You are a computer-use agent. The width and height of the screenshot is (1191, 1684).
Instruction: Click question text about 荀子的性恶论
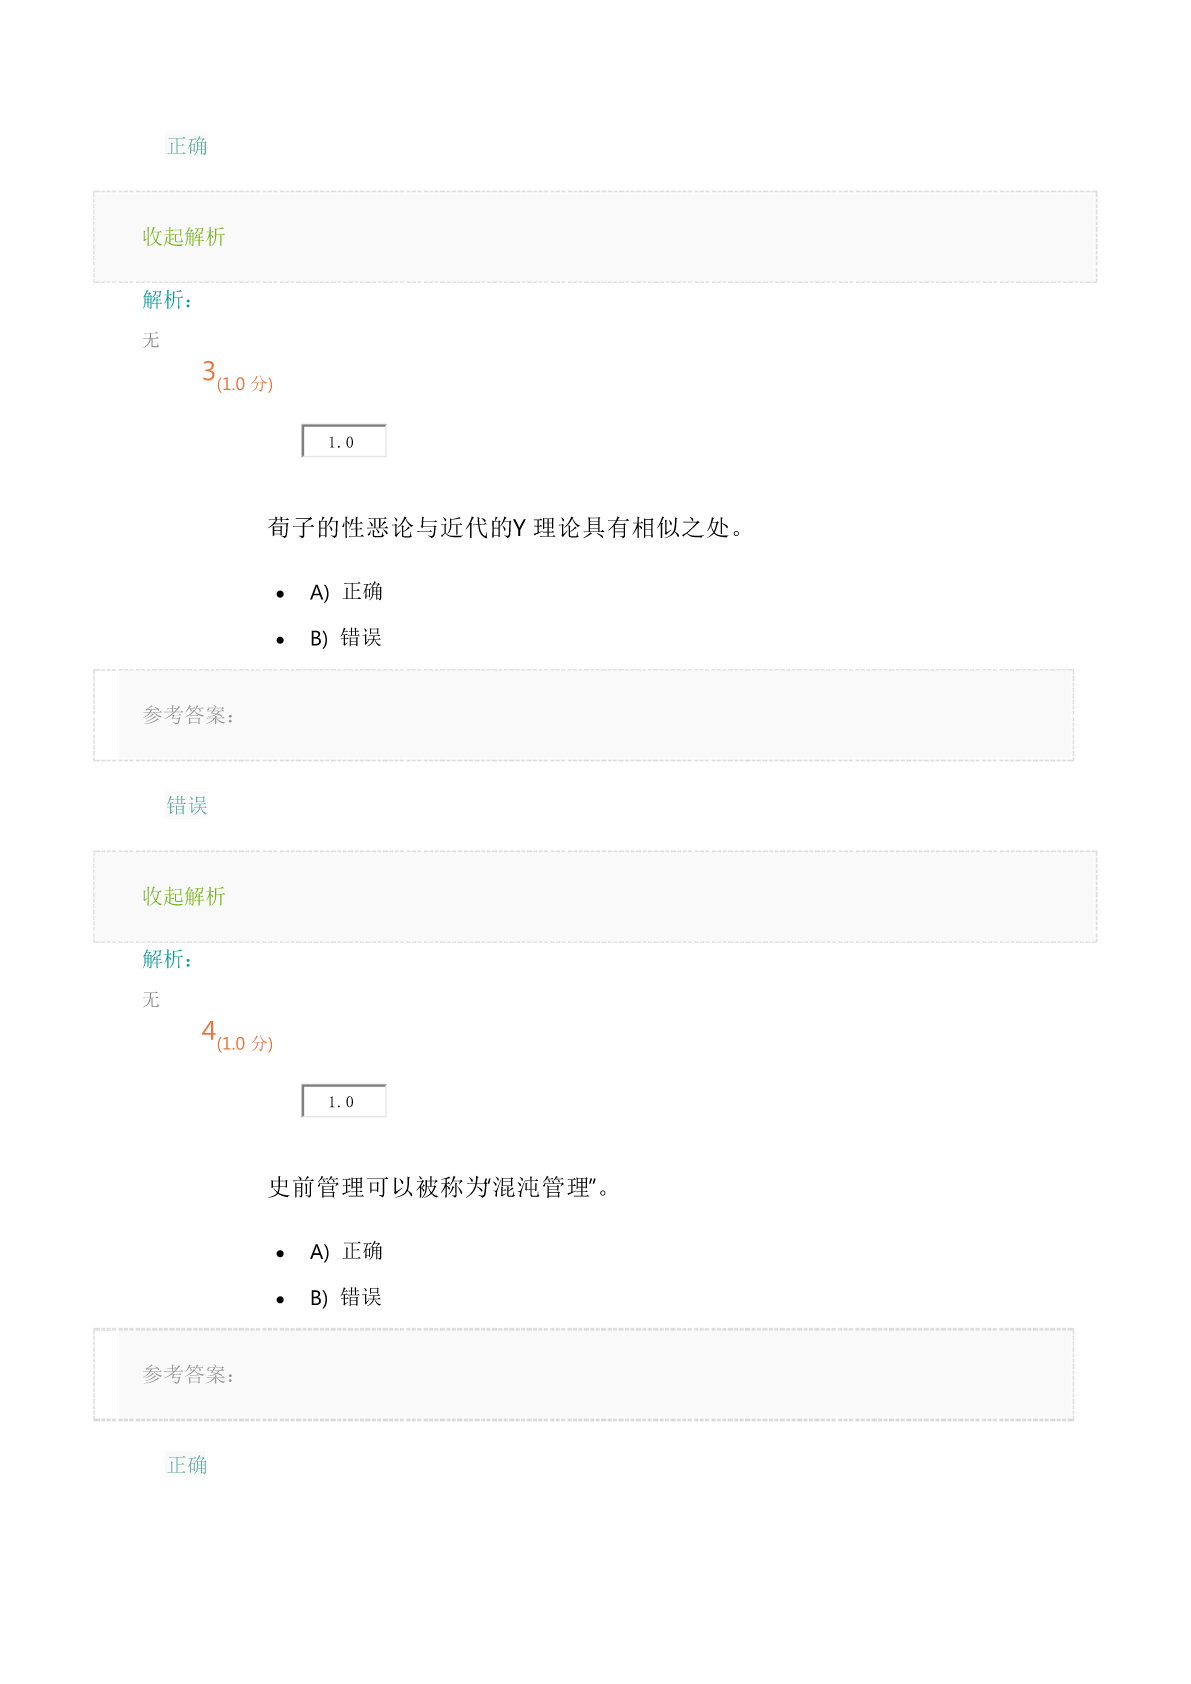[x=506, y=528]
